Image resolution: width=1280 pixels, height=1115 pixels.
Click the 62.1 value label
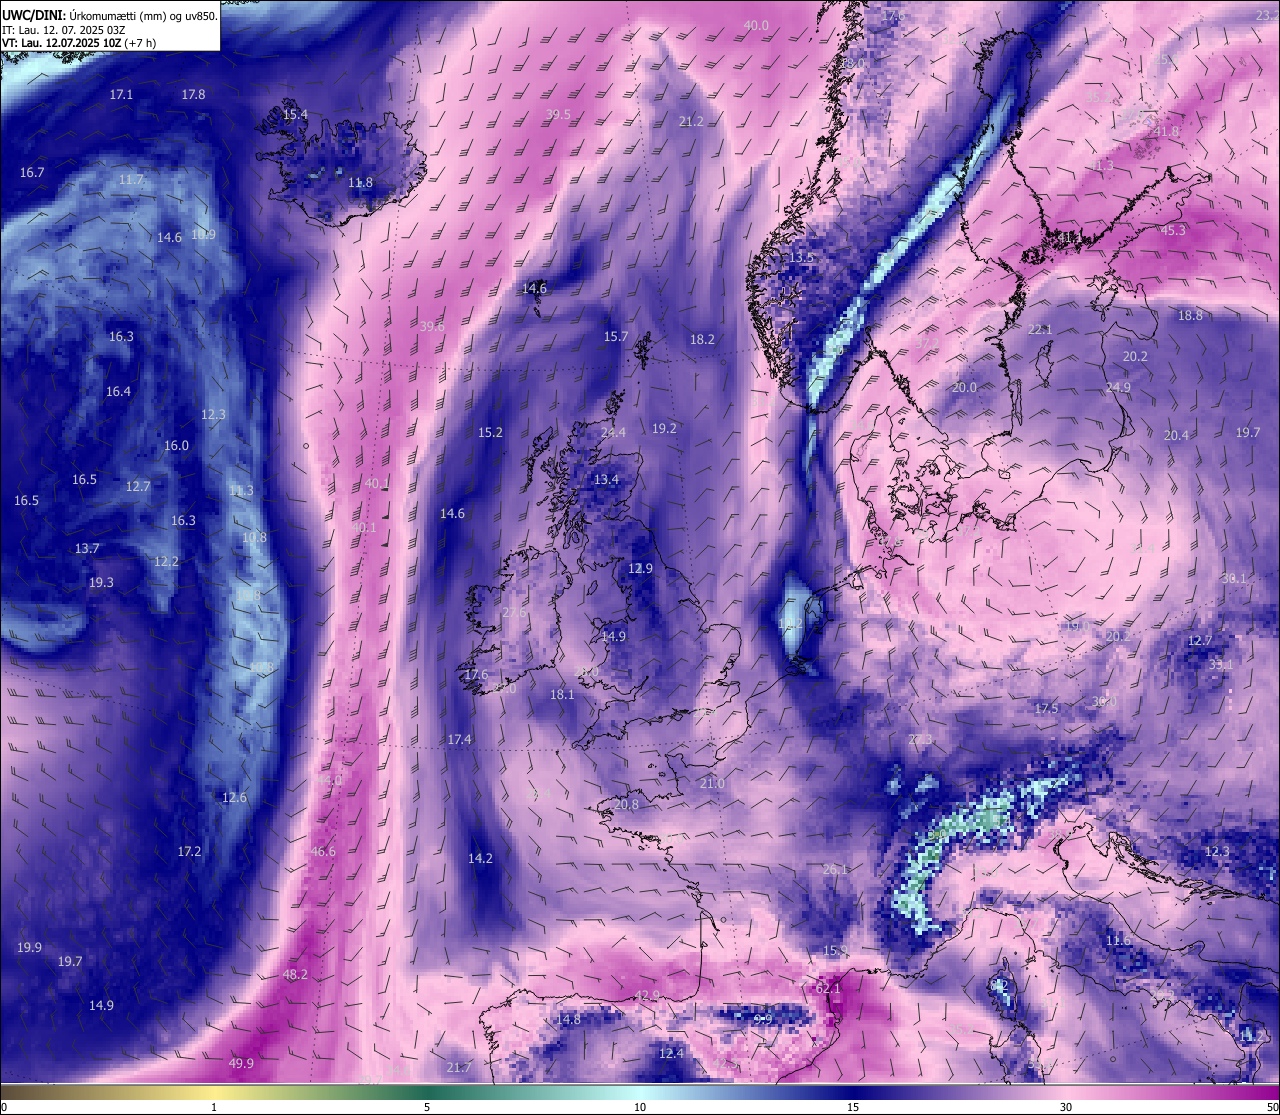(x=828, y=988)
